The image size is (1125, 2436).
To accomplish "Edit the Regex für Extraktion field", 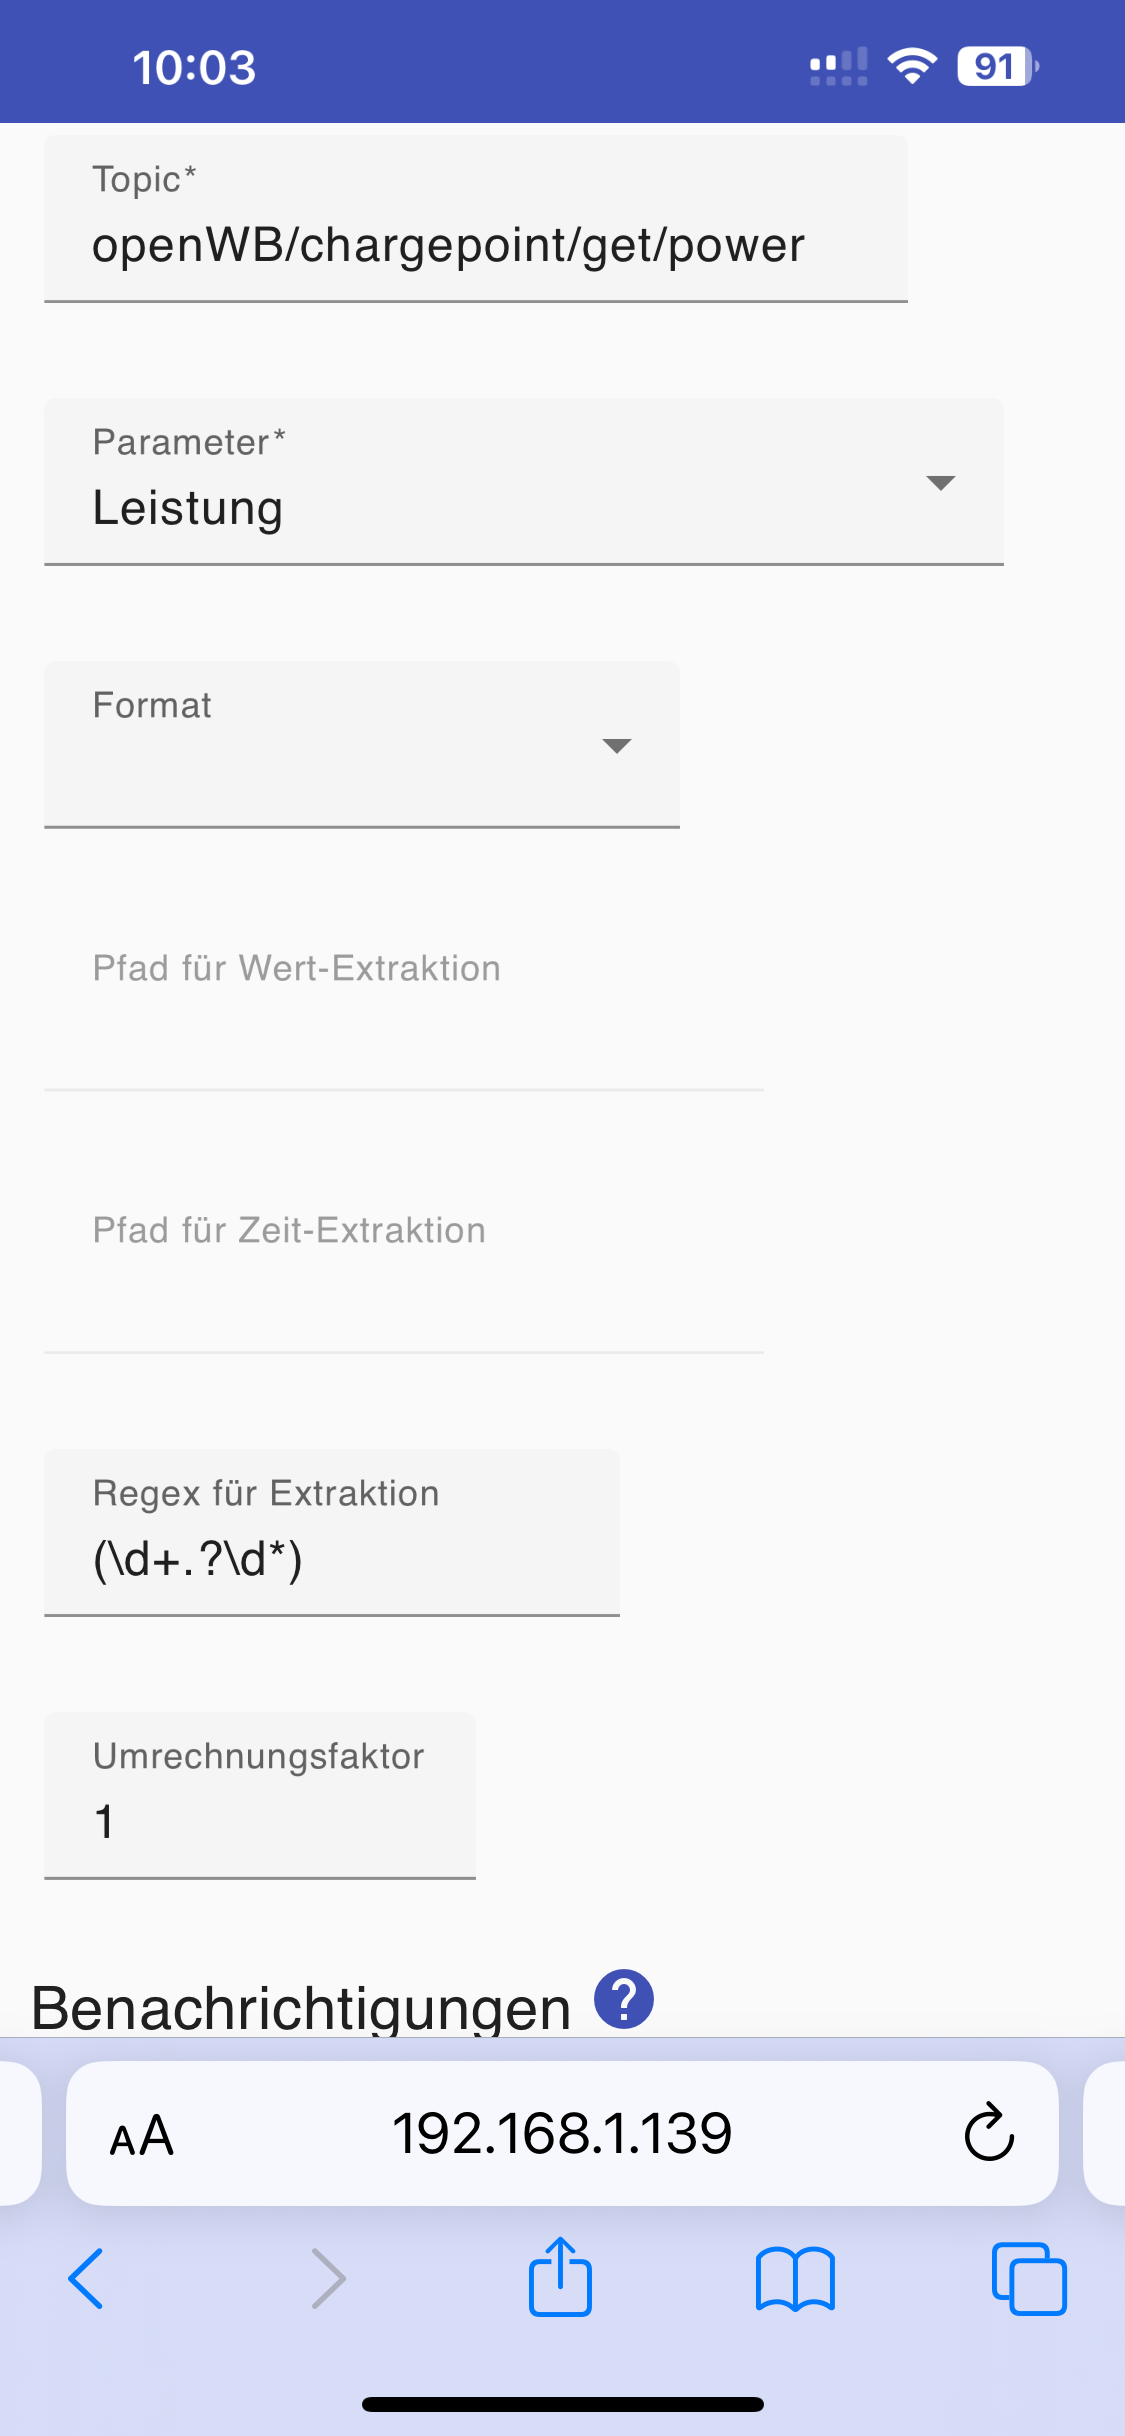I will (330, 1558).
